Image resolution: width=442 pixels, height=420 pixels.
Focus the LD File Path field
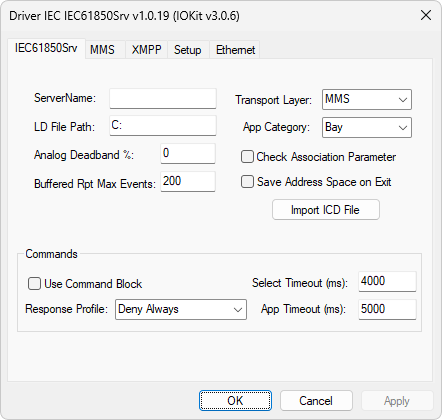[x=163, y=126]
